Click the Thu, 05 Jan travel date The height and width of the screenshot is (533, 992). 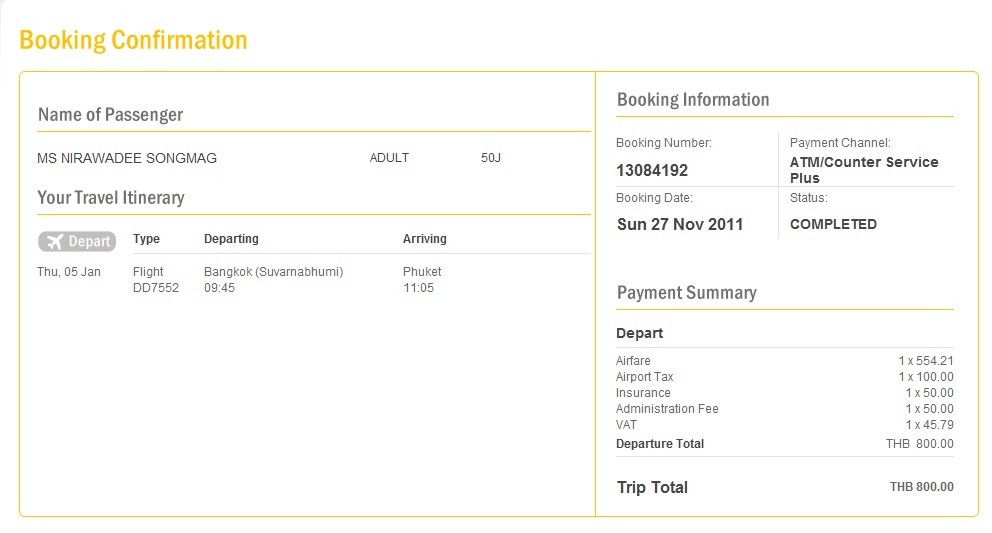[x=69, y=272]
